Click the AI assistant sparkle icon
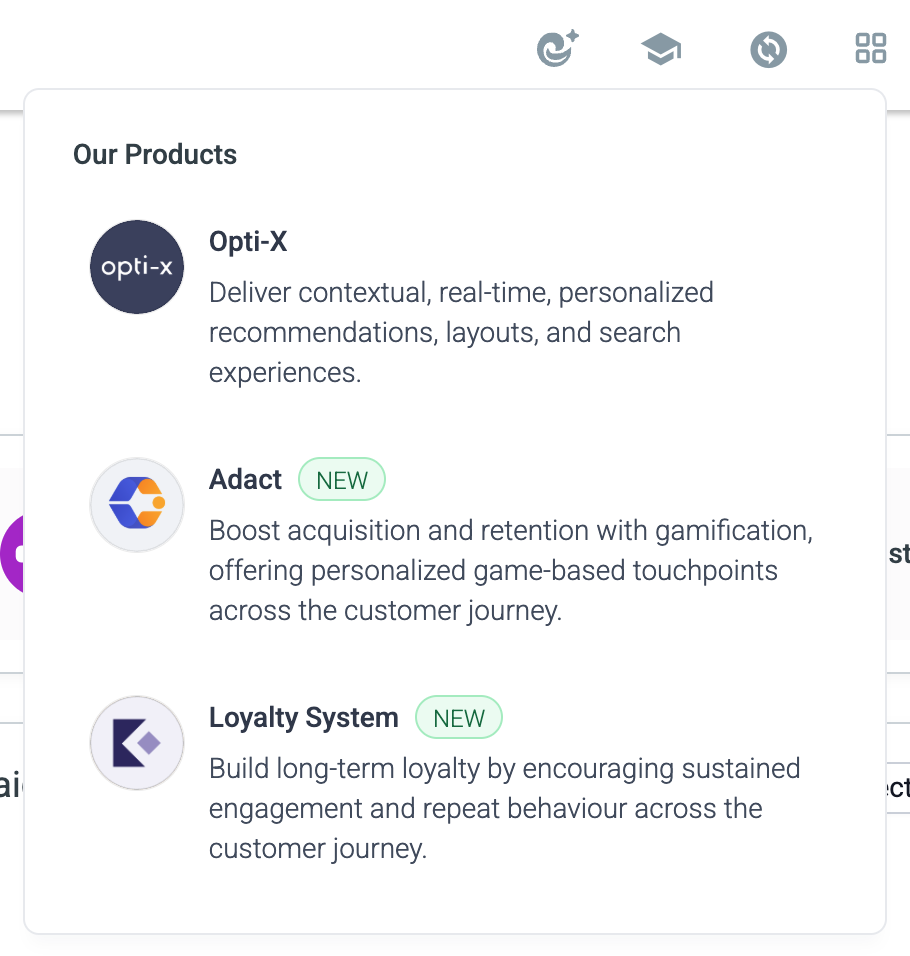910x956 pixels. point(557,48)
